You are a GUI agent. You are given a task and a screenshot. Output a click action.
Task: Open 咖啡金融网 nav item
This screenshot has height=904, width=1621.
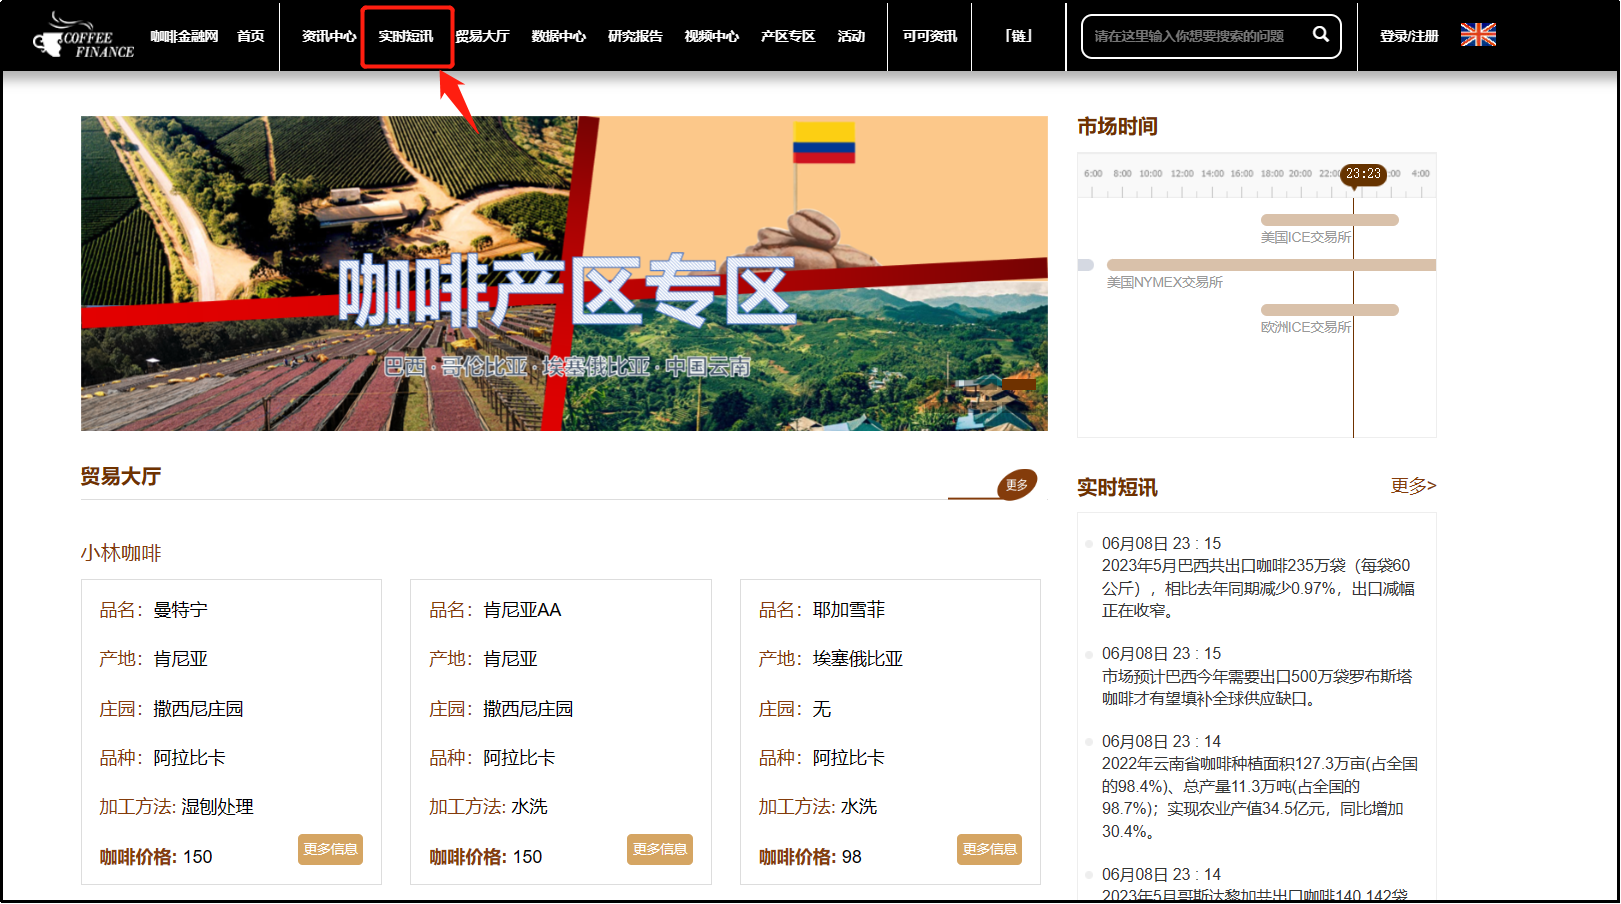(x=184, y=36)
